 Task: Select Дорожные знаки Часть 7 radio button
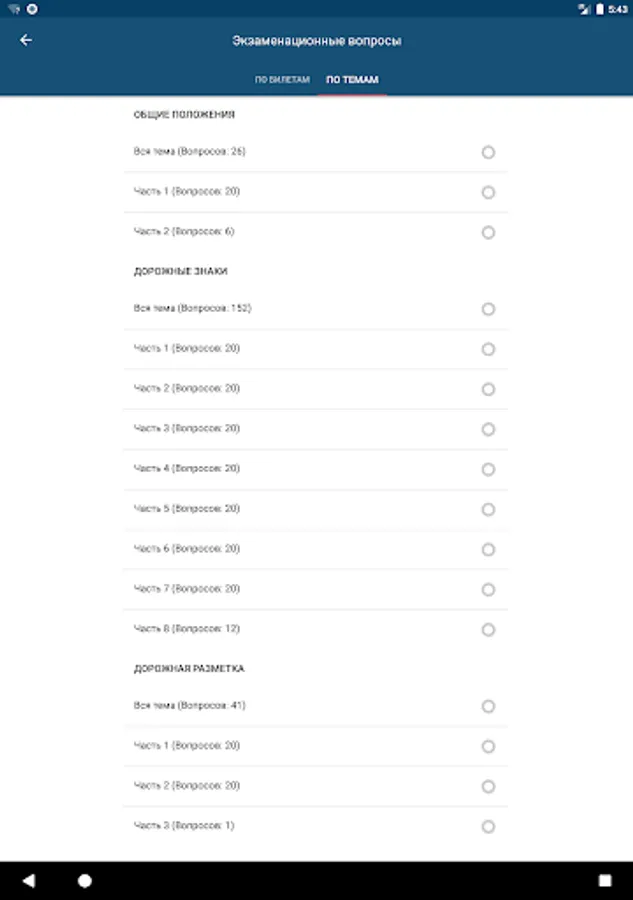(x=488, y=589)
